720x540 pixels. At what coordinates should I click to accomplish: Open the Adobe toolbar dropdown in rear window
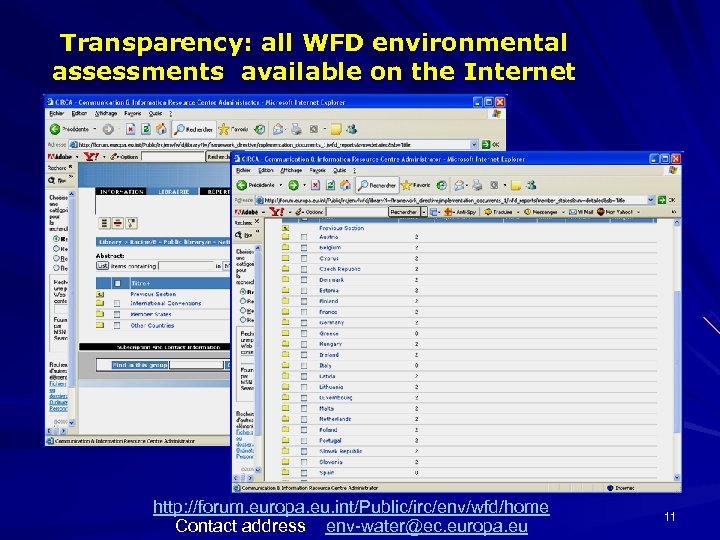click(x=77, y=157)
